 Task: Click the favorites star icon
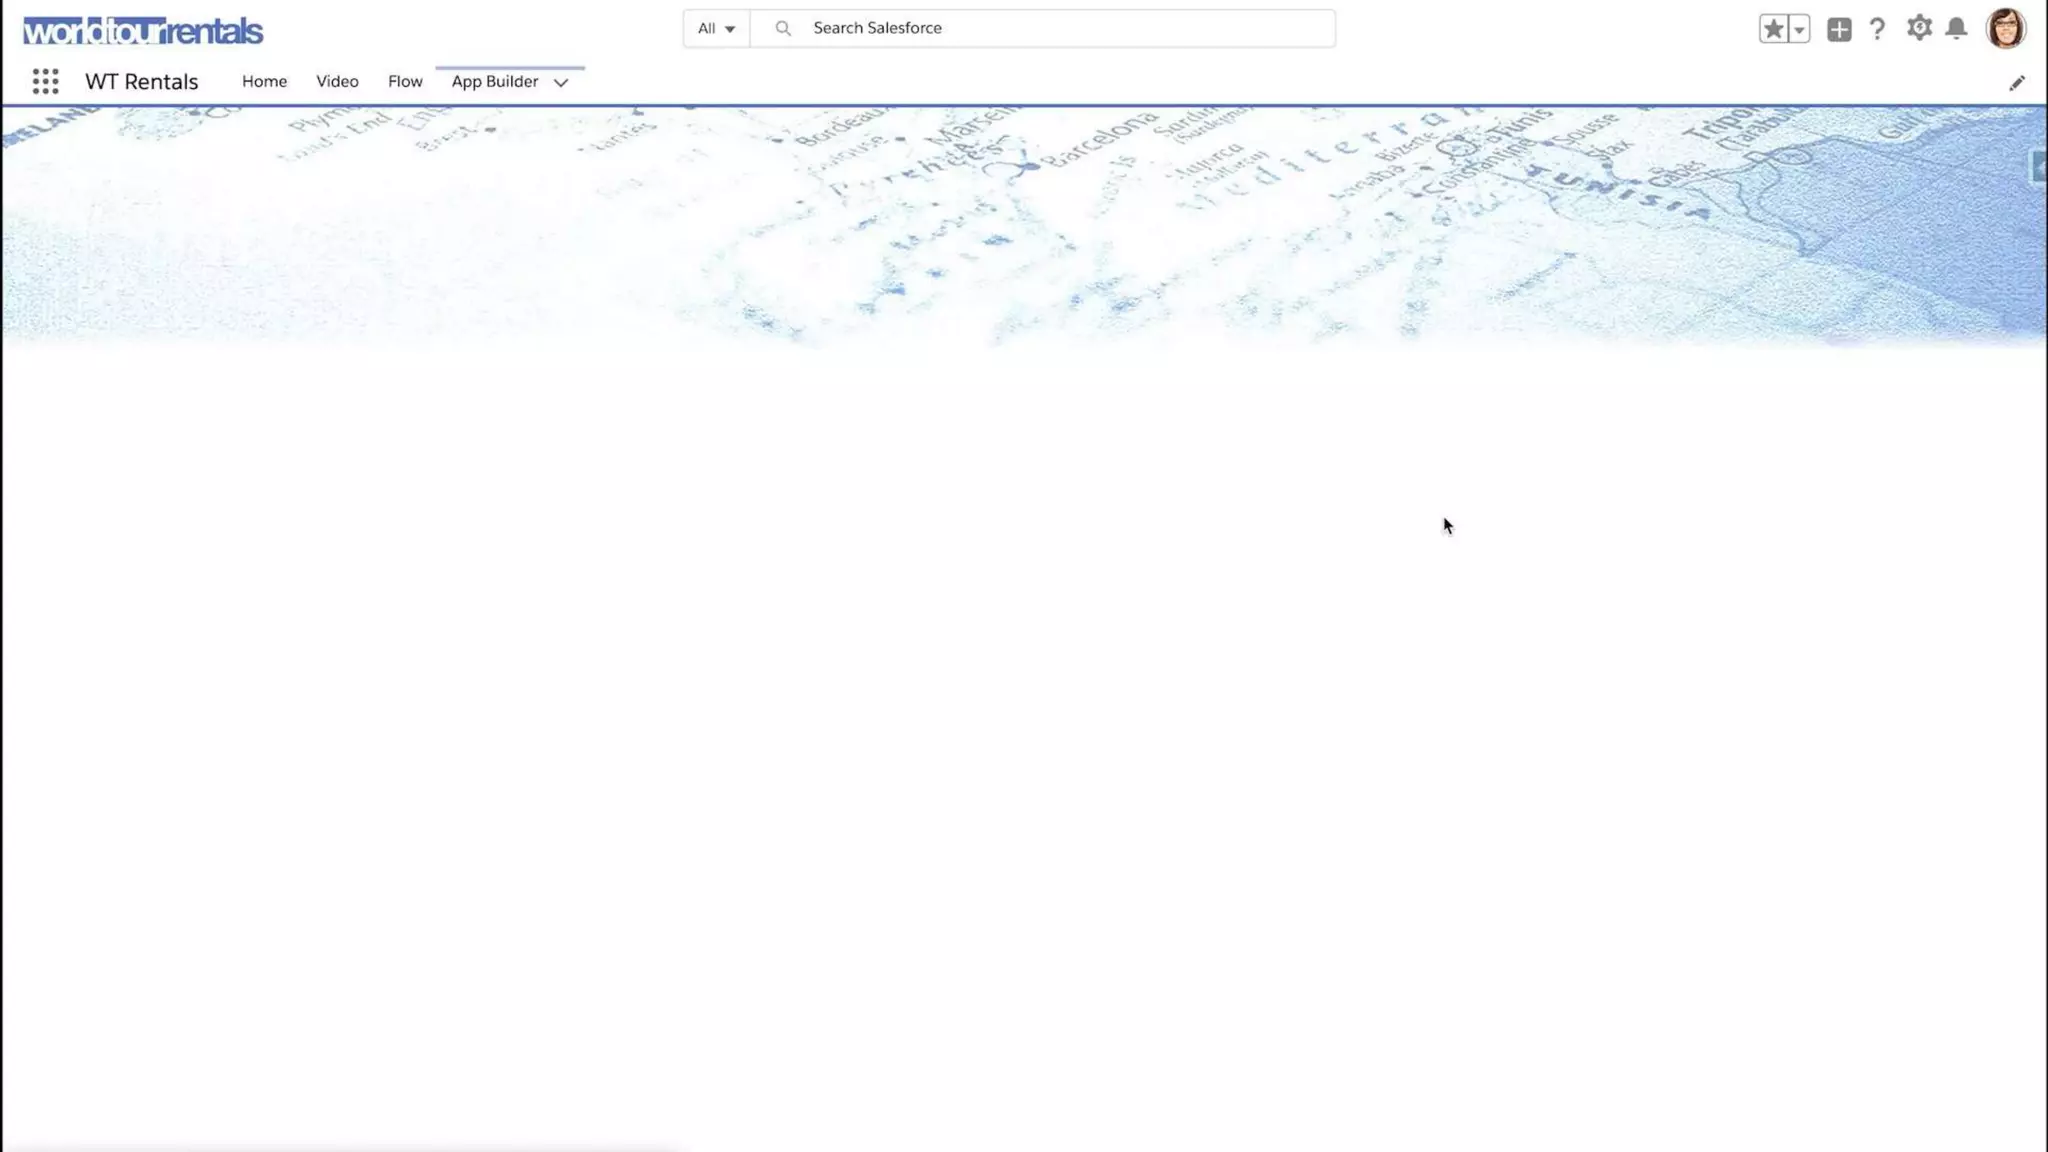tap(1773, 29)
